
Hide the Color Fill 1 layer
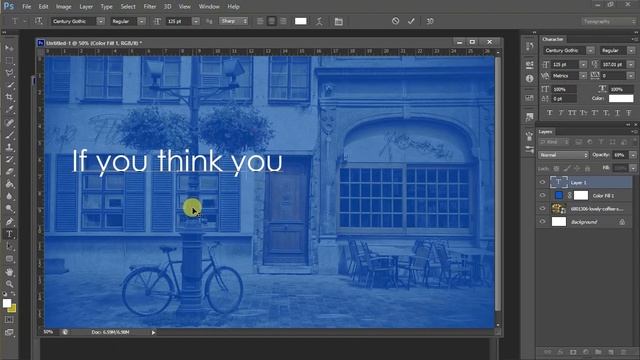[542, 196]
